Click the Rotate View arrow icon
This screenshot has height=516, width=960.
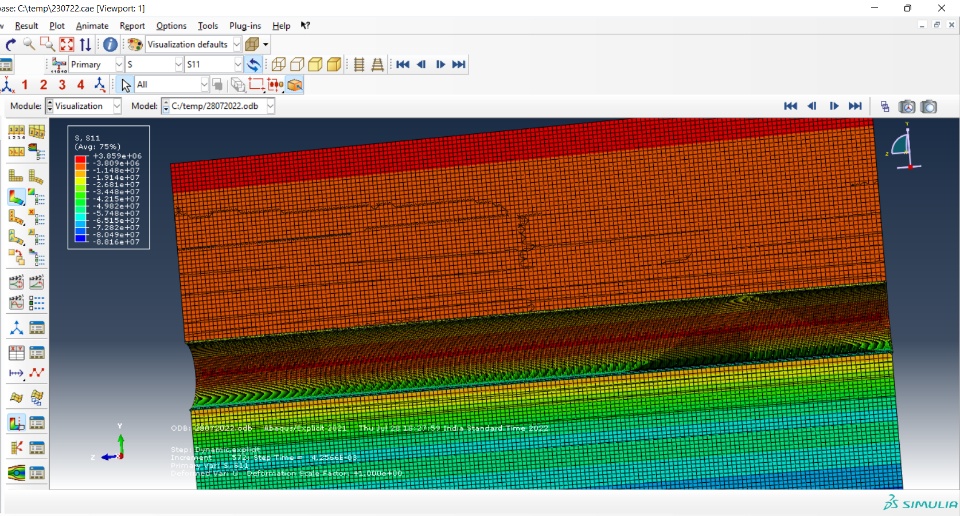(x=10, y=44)
